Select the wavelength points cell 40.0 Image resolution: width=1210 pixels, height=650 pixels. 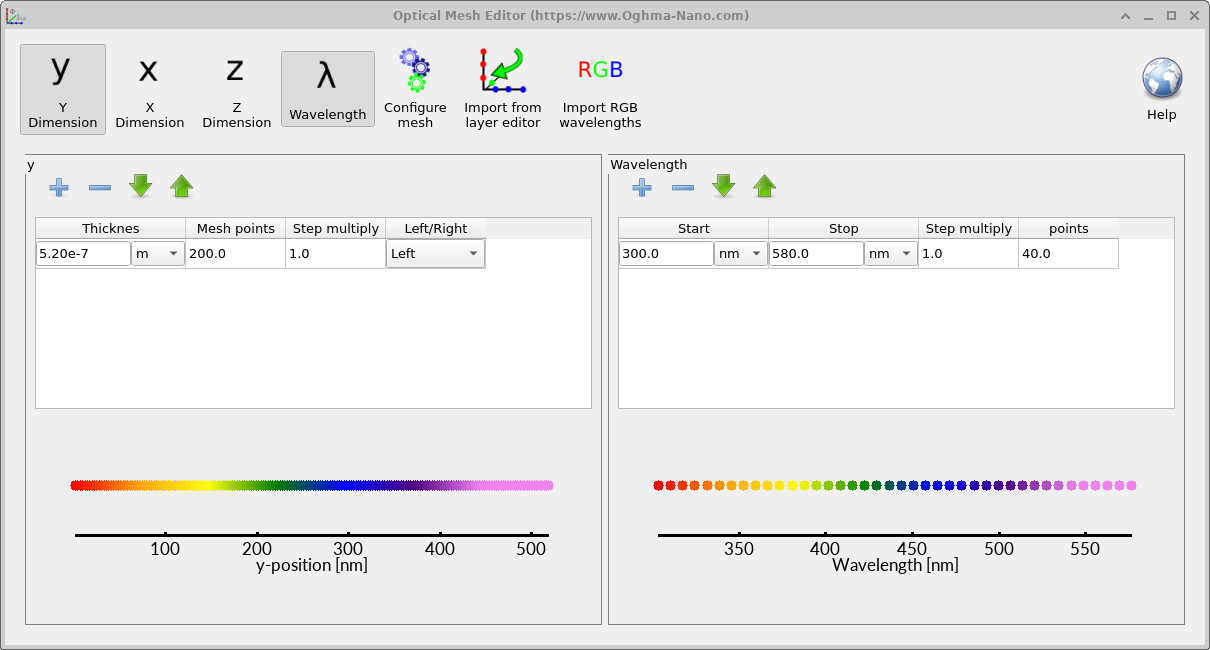tap(1068, 254)
